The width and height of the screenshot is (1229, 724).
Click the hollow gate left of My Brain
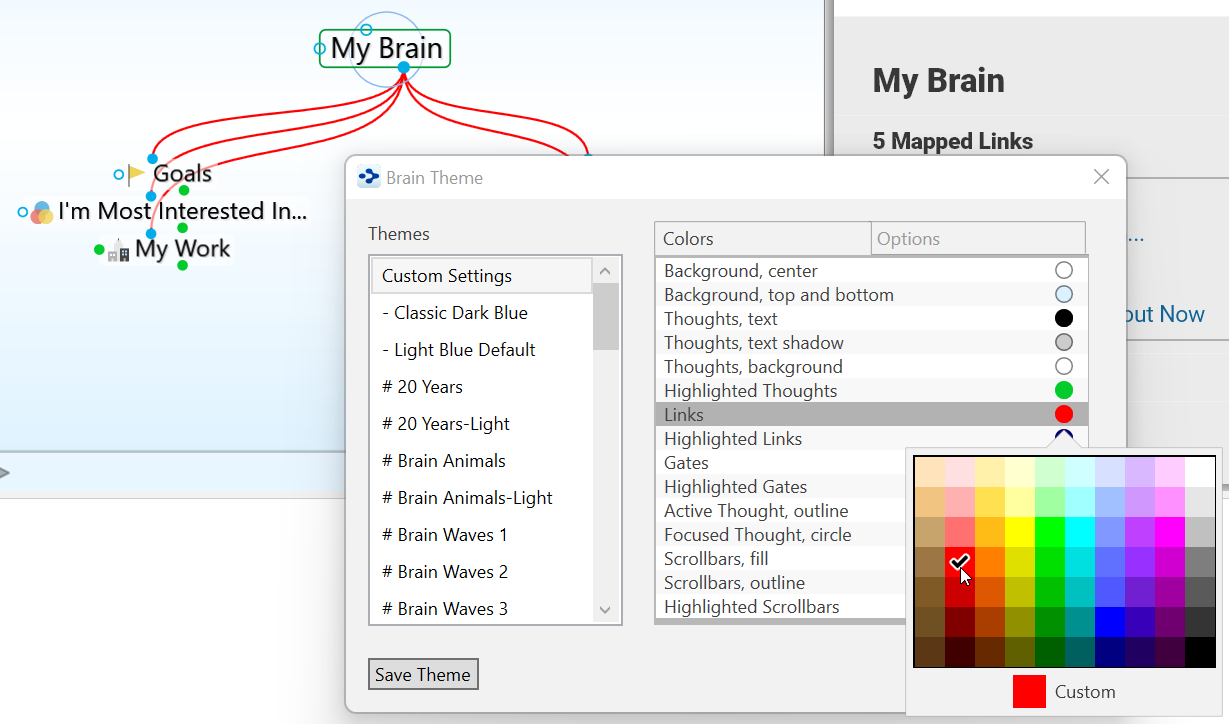pos(320,48)
